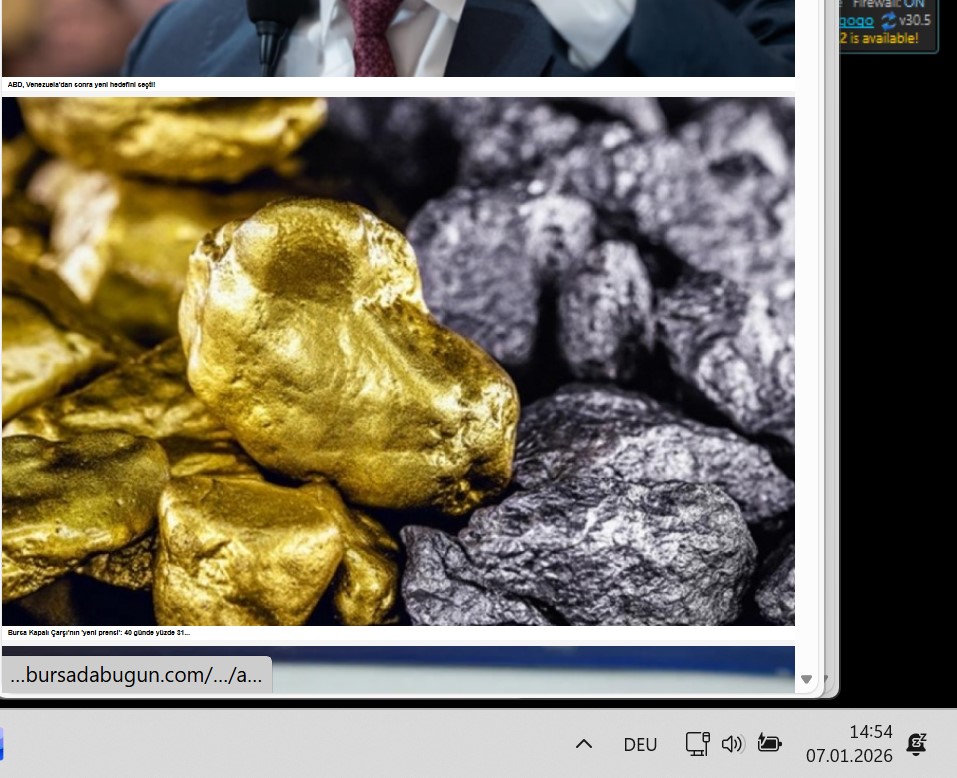Viewport: 957px width, 778px height.
Task: Open the do-not-disturb notification bell
Action: tap(915, 743)
